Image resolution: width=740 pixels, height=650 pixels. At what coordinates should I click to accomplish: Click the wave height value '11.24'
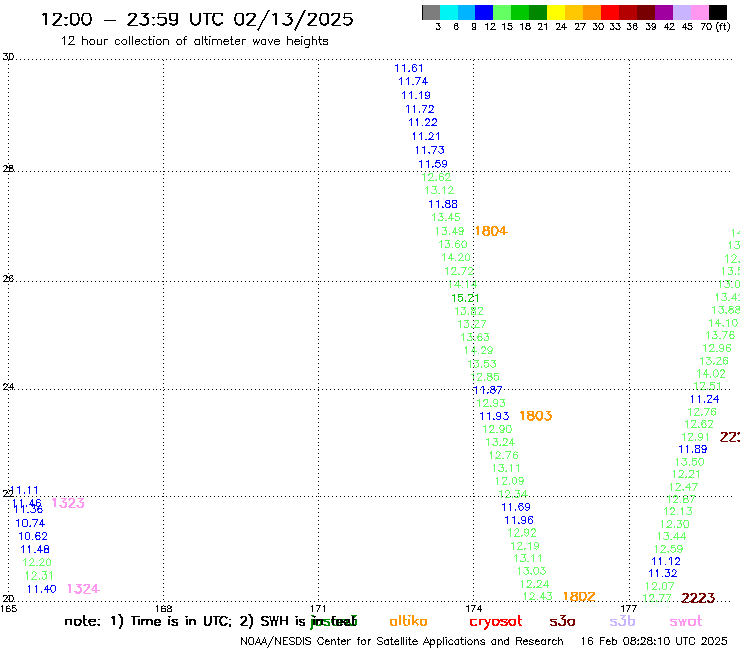click(x=705, y=399)
